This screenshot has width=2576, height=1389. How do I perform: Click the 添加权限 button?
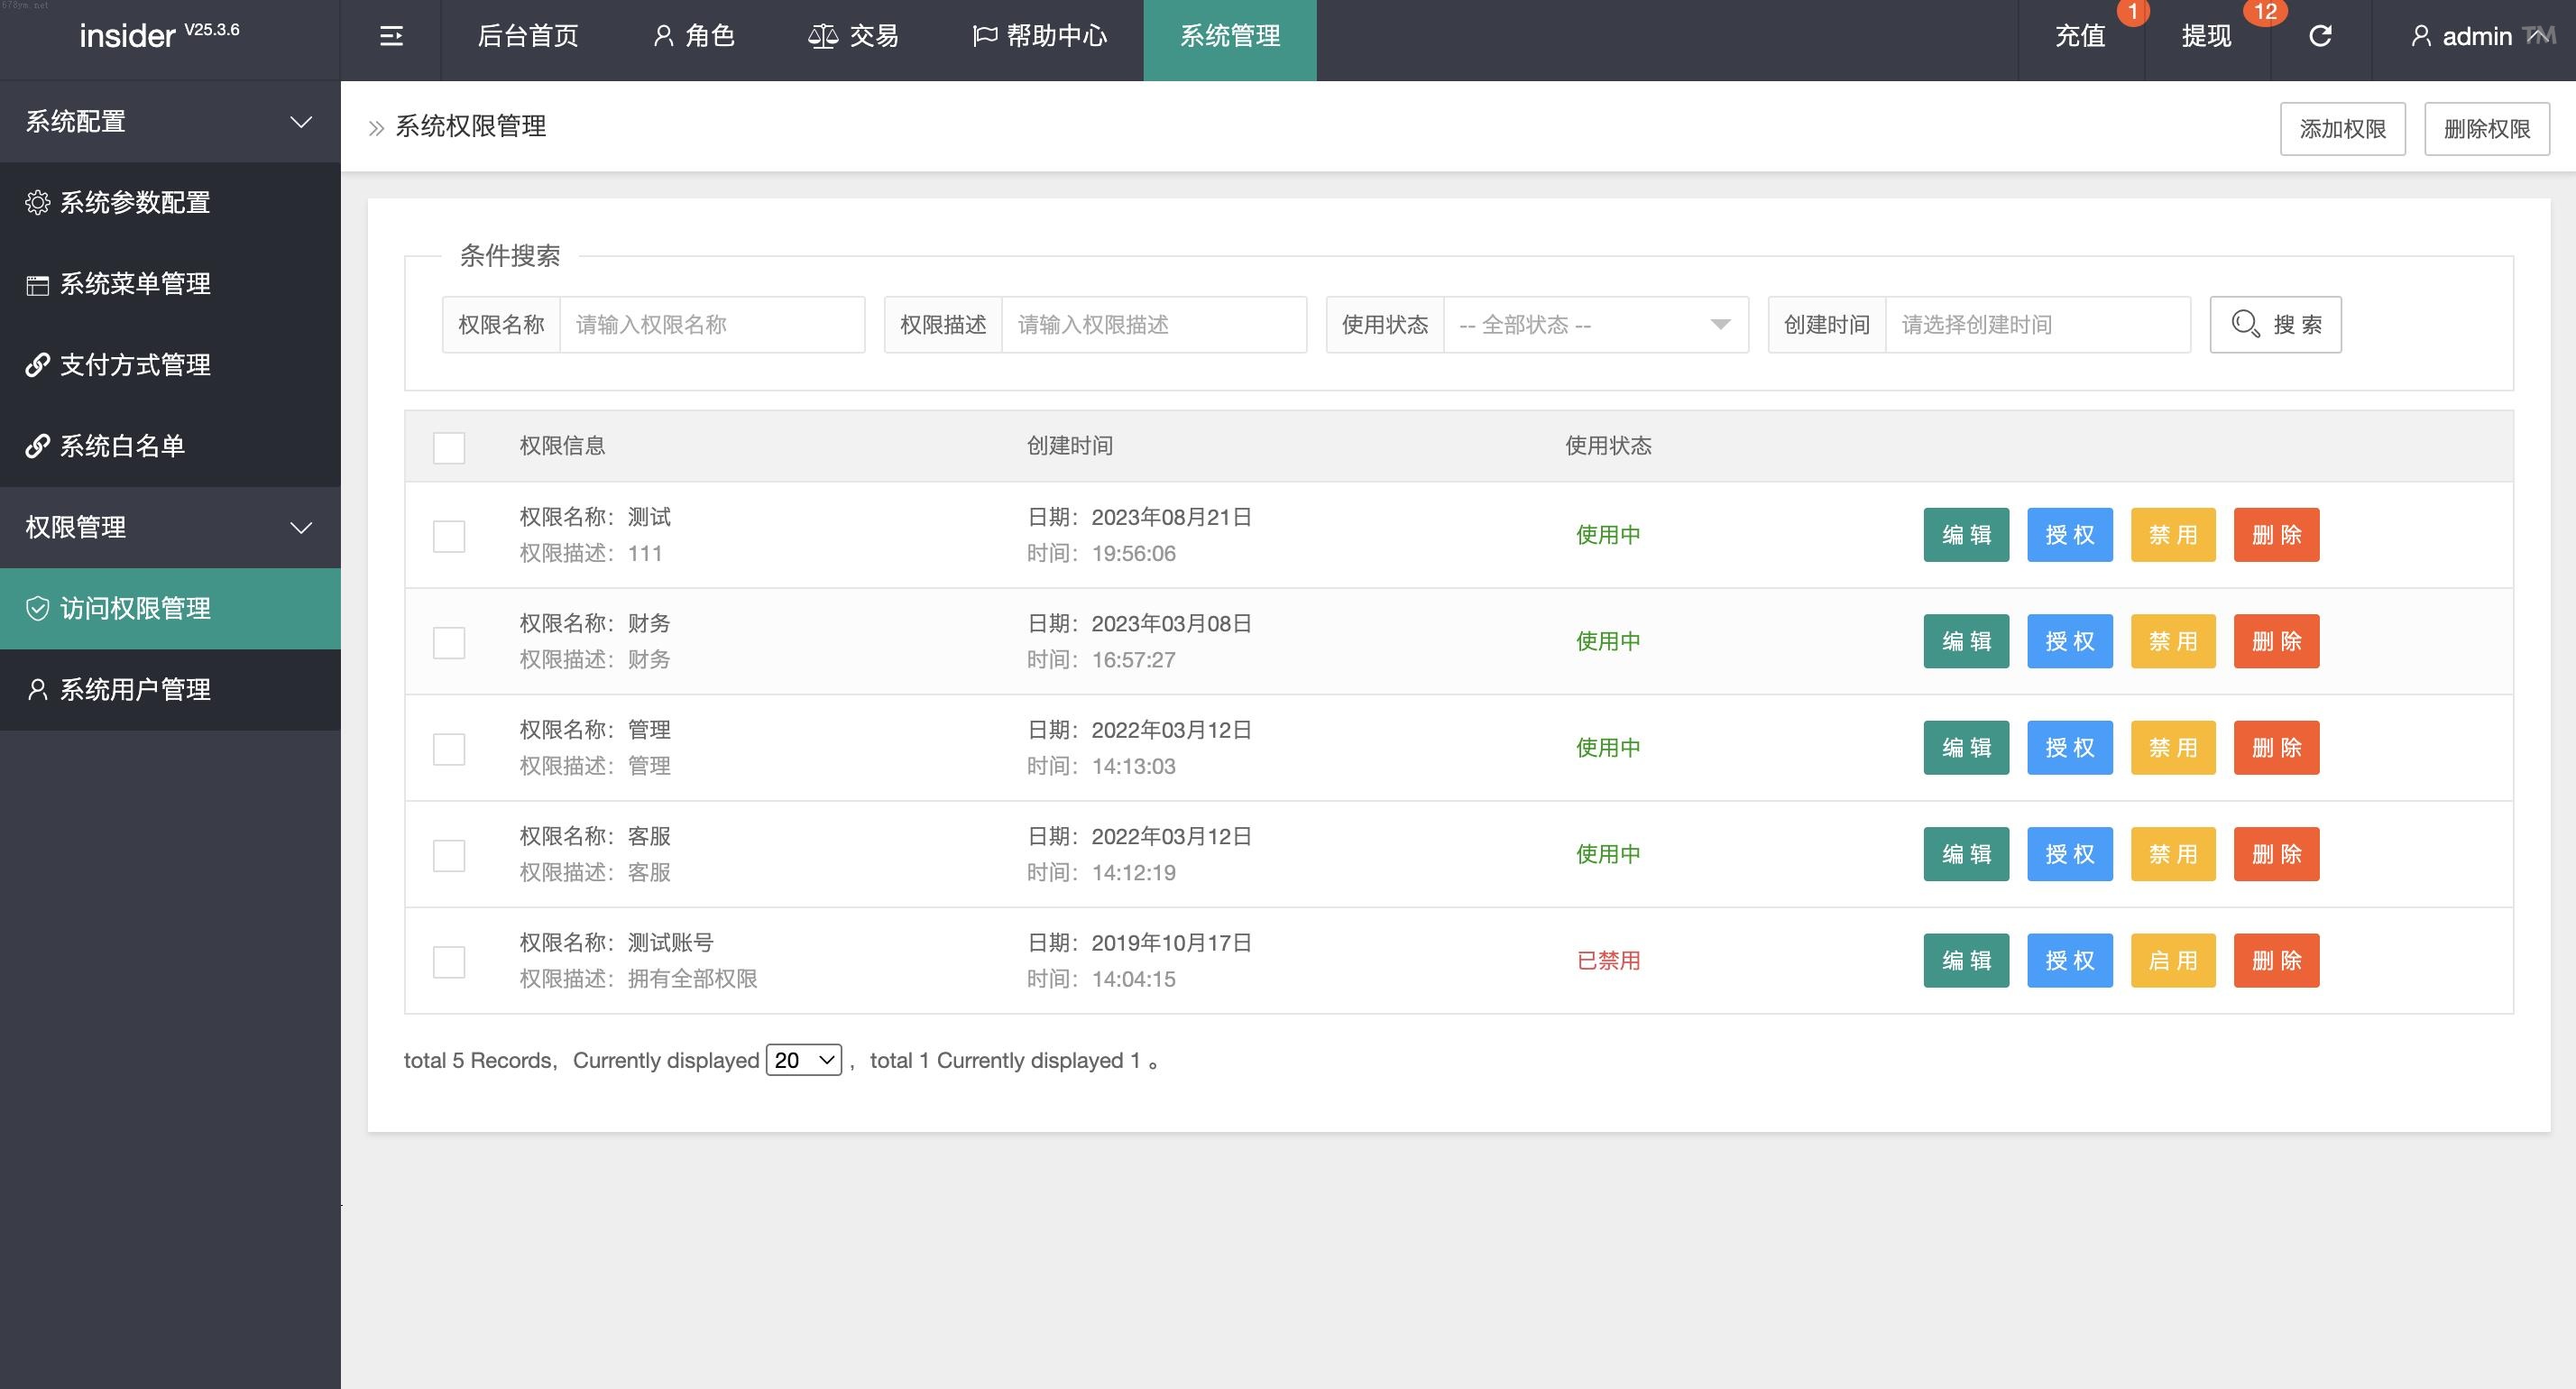(2342, 129)
